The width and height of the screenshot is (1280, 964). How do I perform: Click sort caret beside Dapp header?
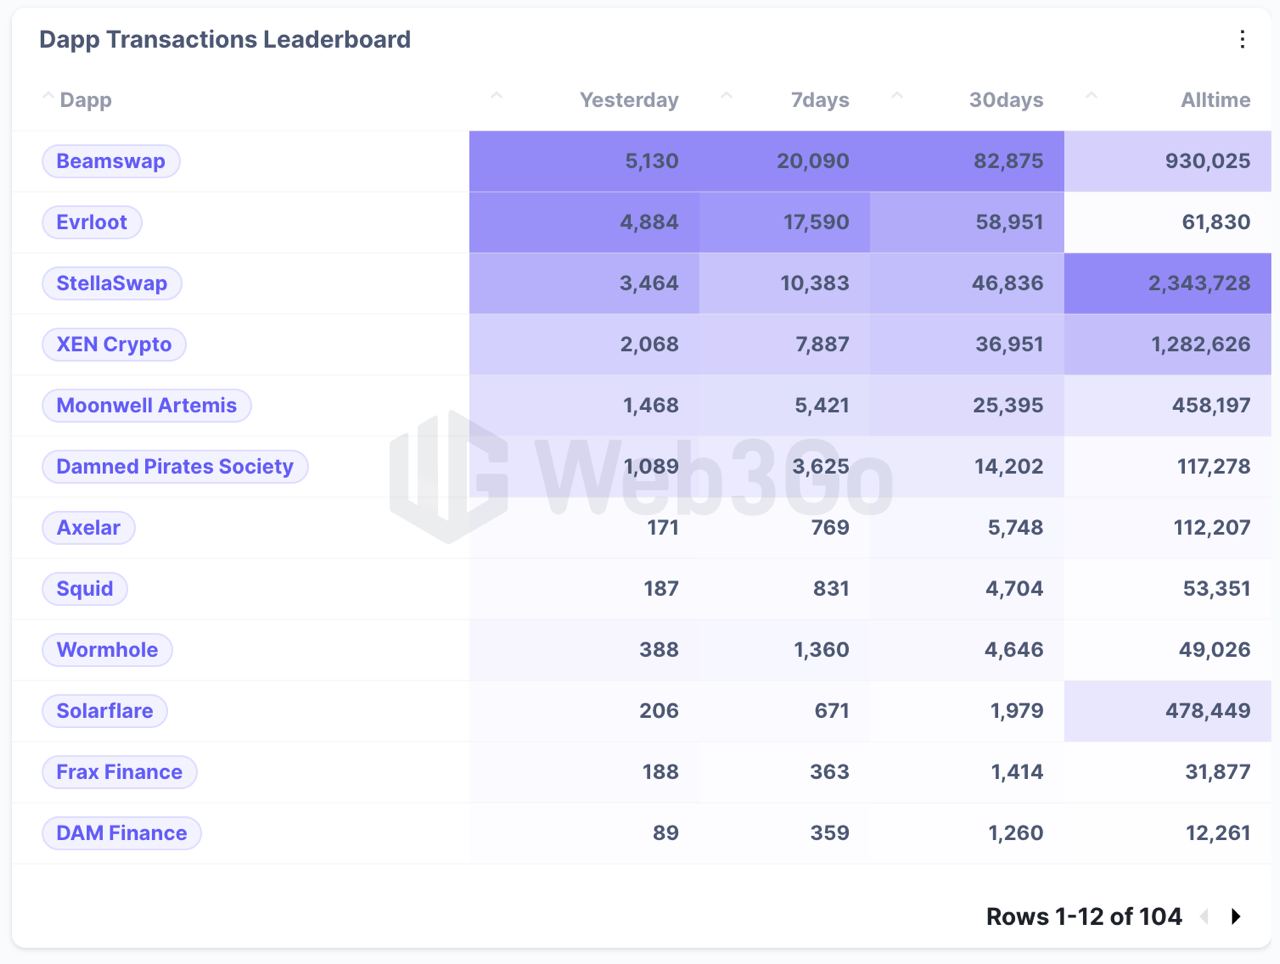click(x=47, y=96)
